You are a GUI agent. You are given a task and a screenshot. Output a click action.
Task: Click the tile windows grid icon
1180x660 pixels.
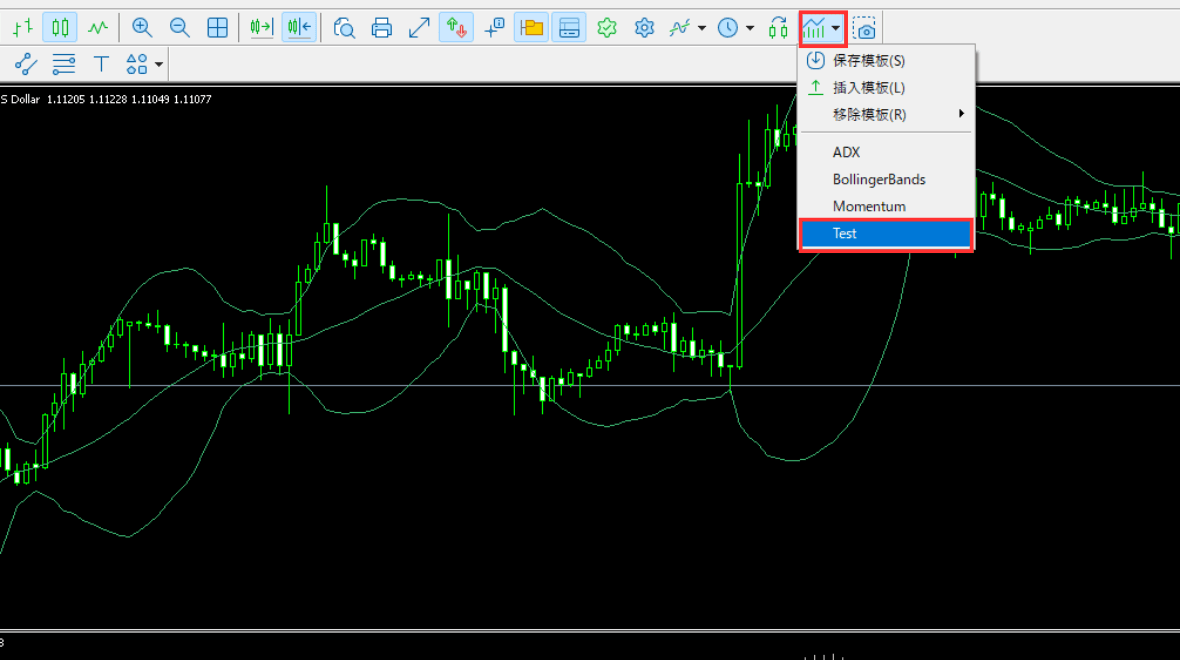(x=217, y=28)
